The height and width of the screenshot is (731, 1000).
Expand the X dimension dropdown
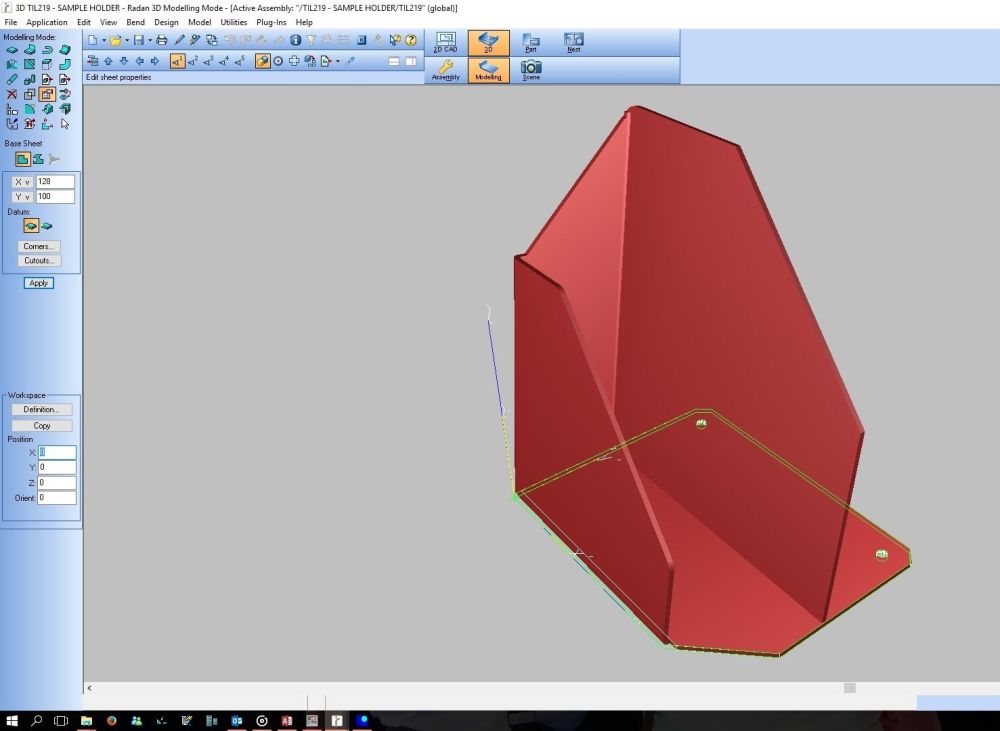23,182
